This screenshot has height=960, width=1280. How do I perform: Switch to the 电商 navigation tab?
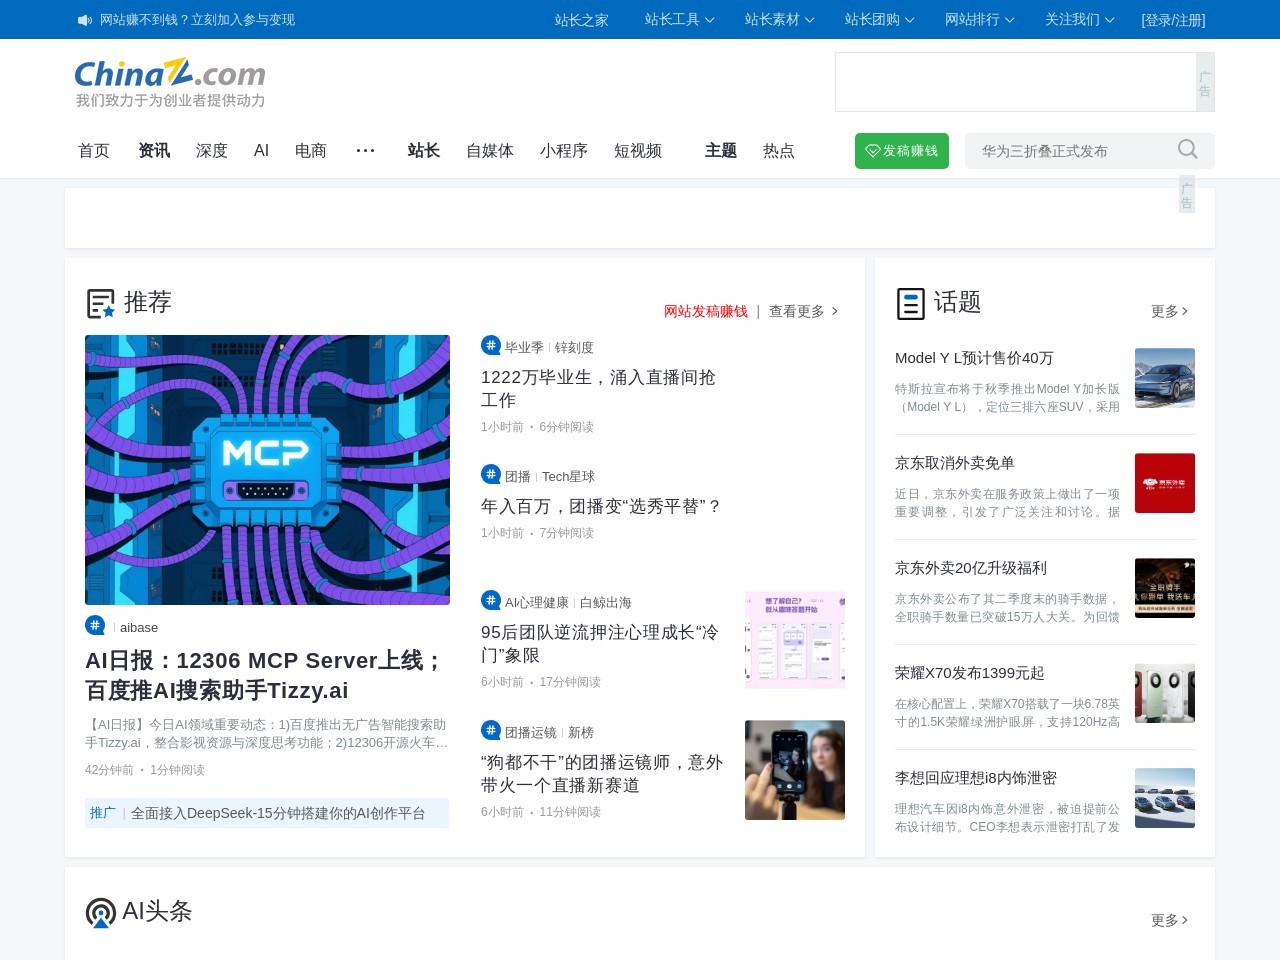pyautogui.click(x=311, y=150)
